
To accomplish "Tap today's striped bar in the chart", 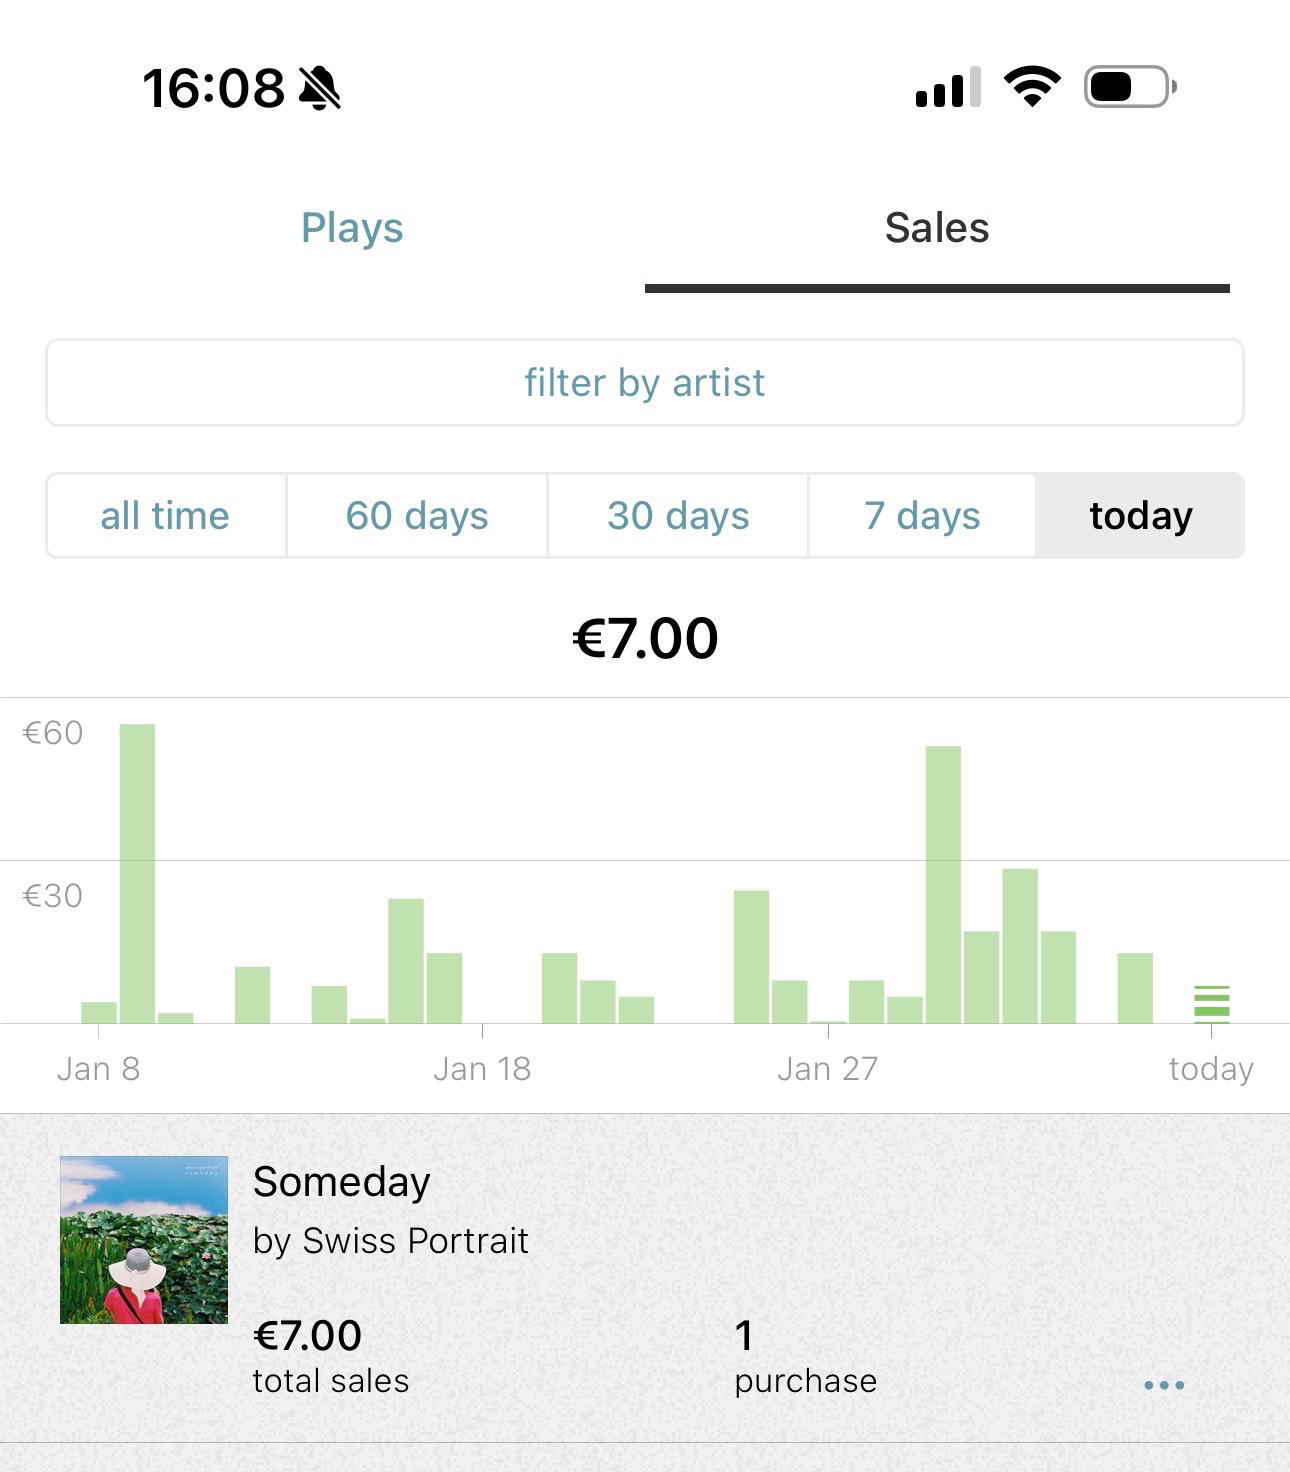I will (1211, 1003).
